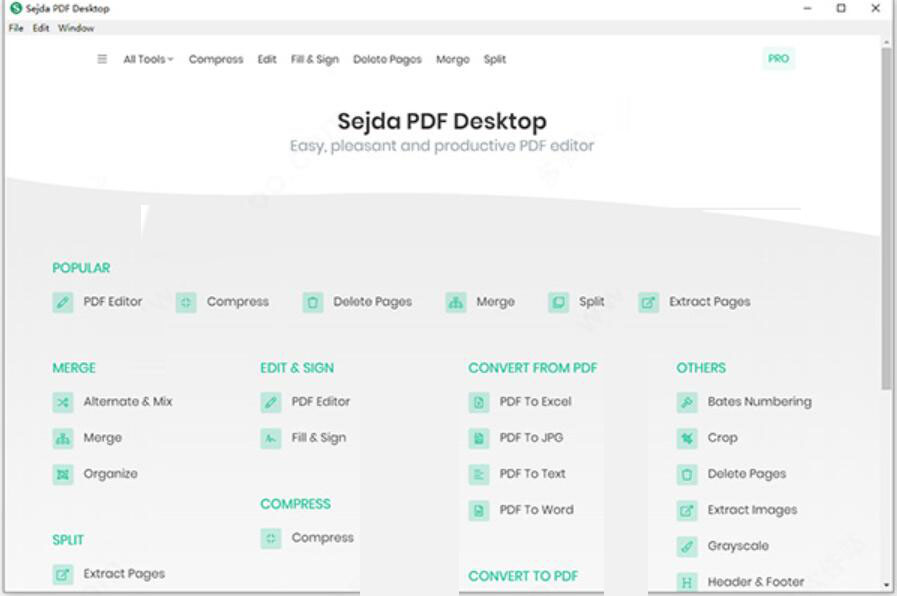Click the Merge icon in Merge section
Image resolution: width=897 pixels, height=596 pixels.
click(x=63, y=438)
